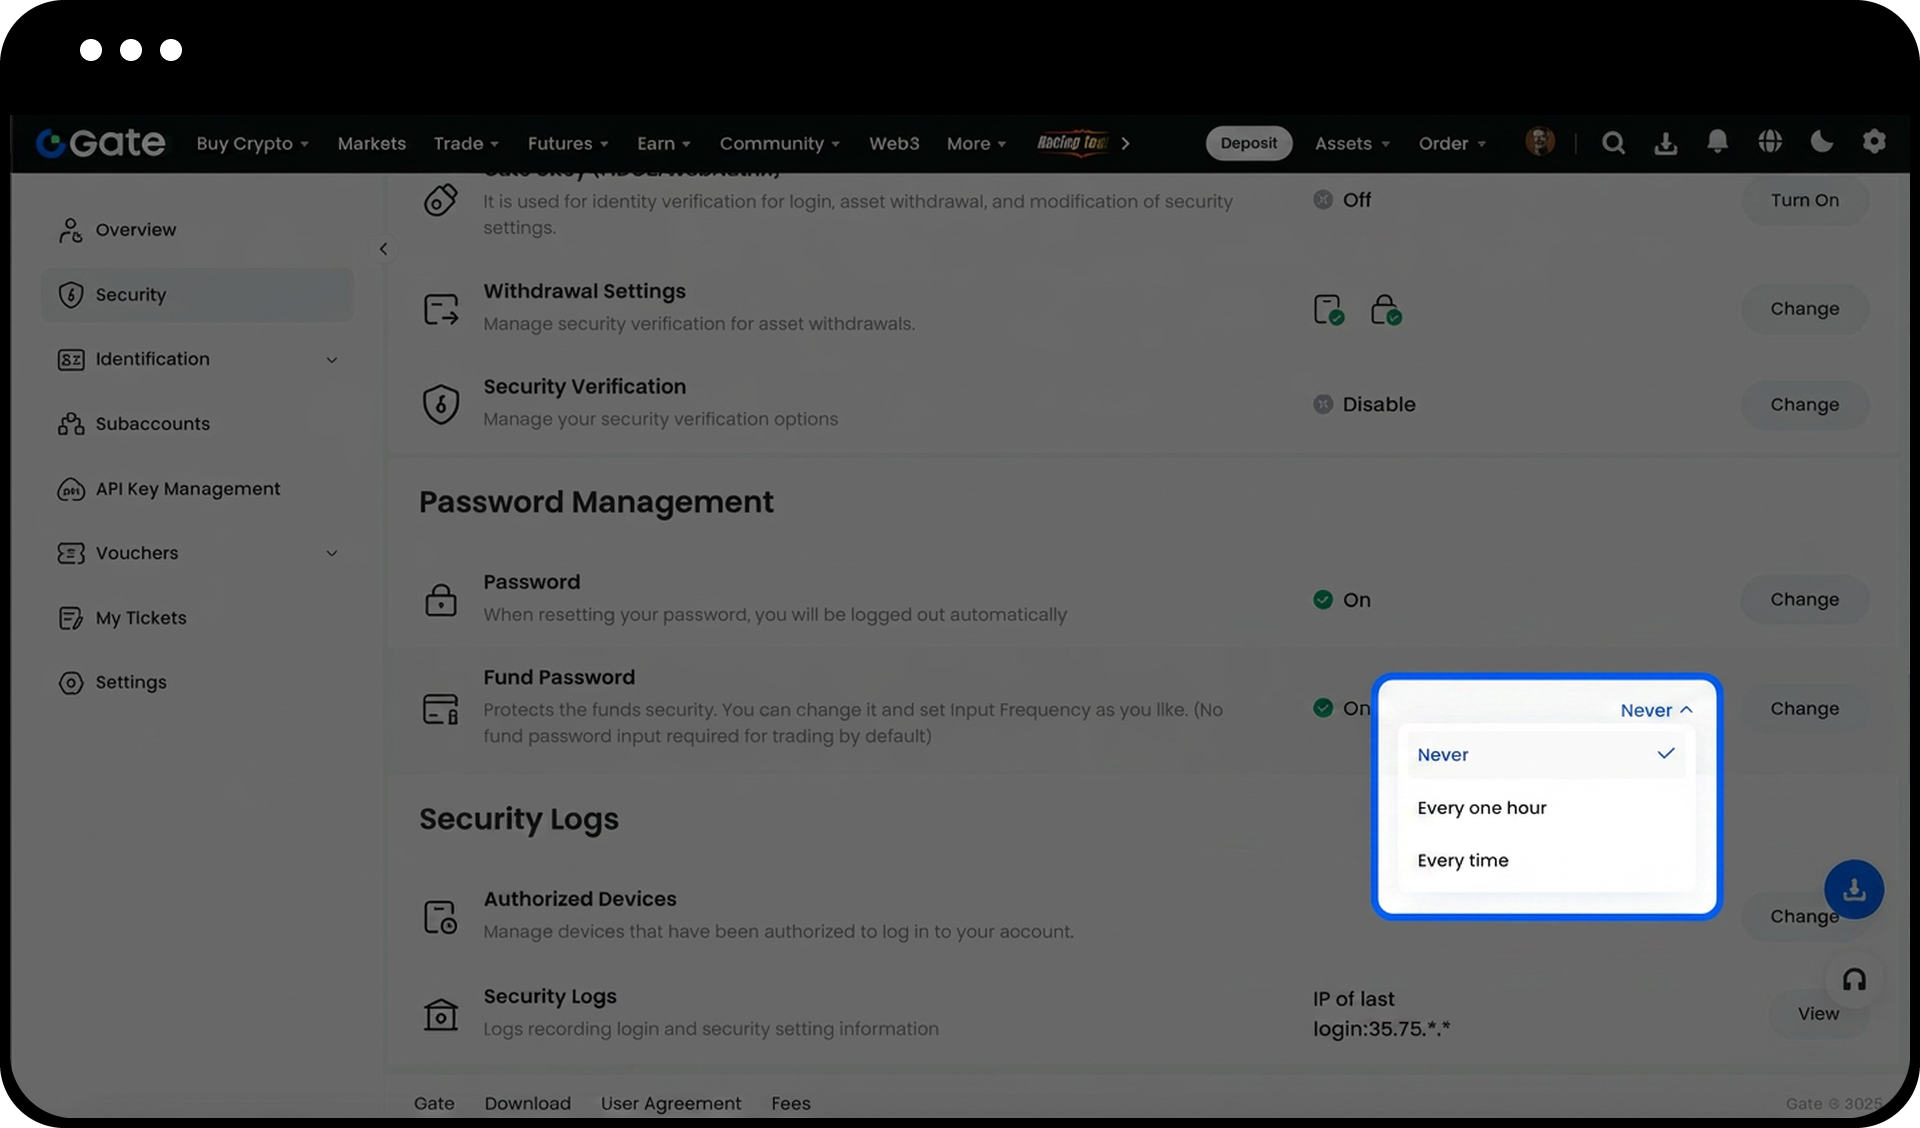Click the Deposit button
Viewport: 1920px width, 1128px height.
pyautogui.click(x=1248, y=143)
